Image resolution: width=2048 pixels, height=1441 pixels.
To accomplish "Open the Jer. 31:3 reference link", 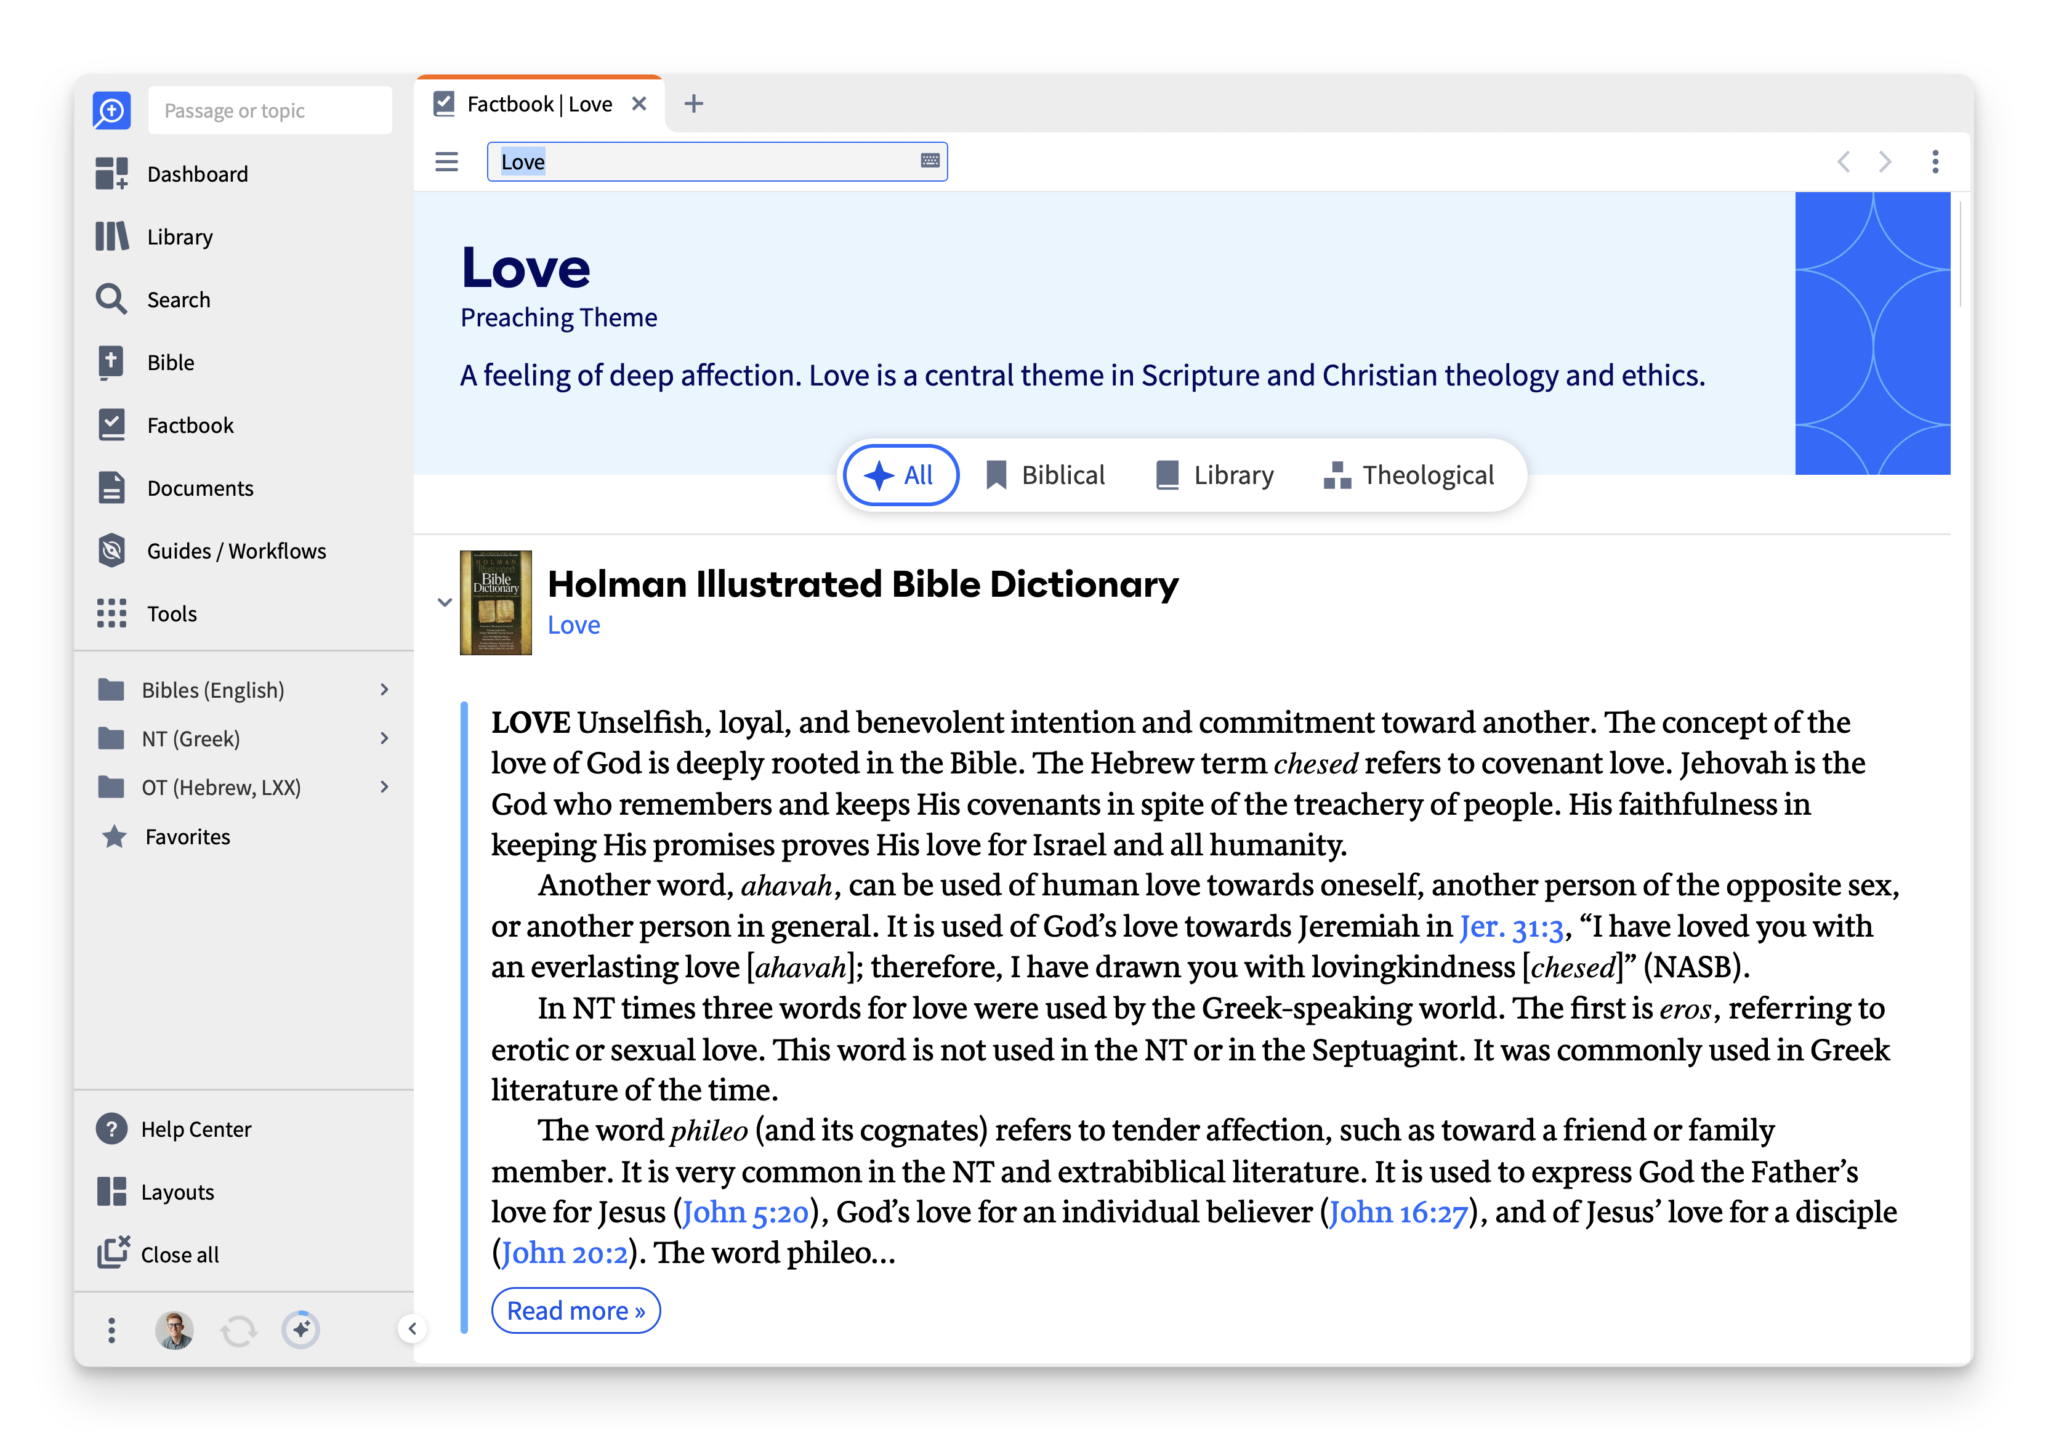I will click(x=1510, y=926).
